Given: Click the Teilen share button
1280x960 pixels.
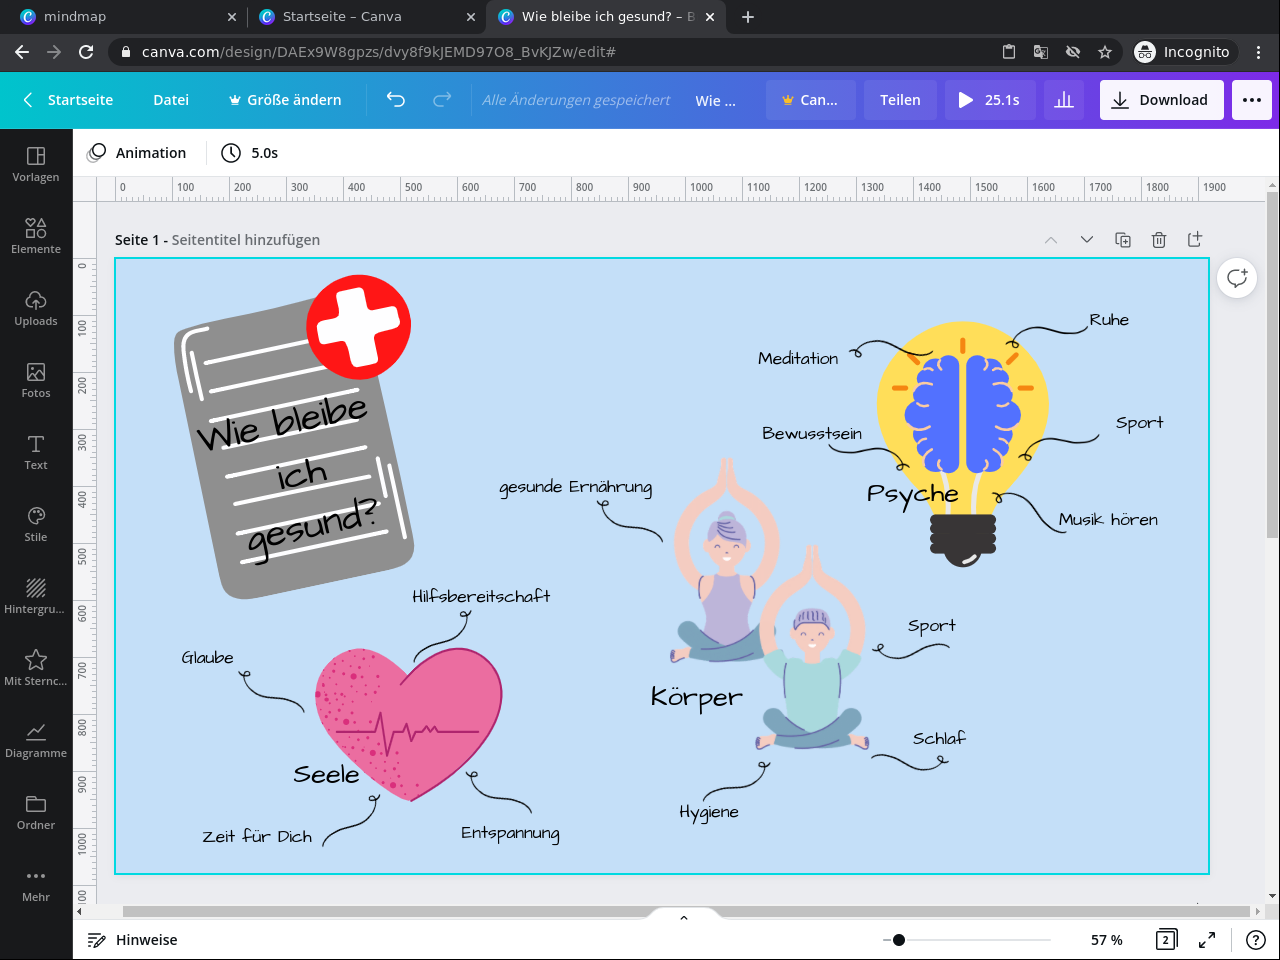Looking at the screenshot, I should [900, 100].
